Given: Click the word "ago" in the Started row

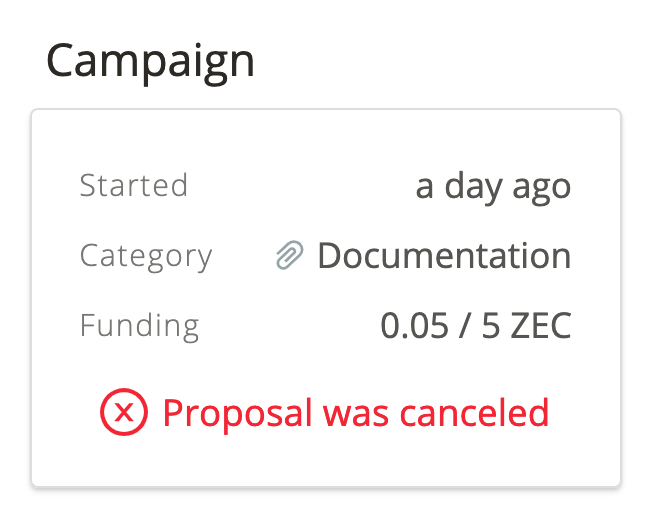Looking at the screenshot, I should [x=541, y=188].
